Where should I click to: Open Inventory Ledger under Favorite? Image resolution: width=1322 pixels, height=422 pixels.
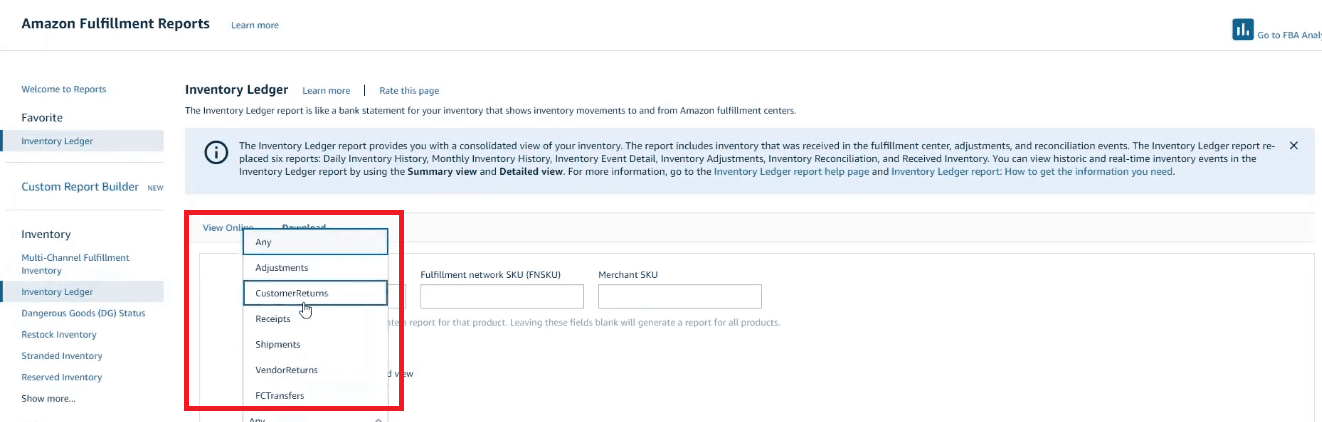click(x=82, y=141)
